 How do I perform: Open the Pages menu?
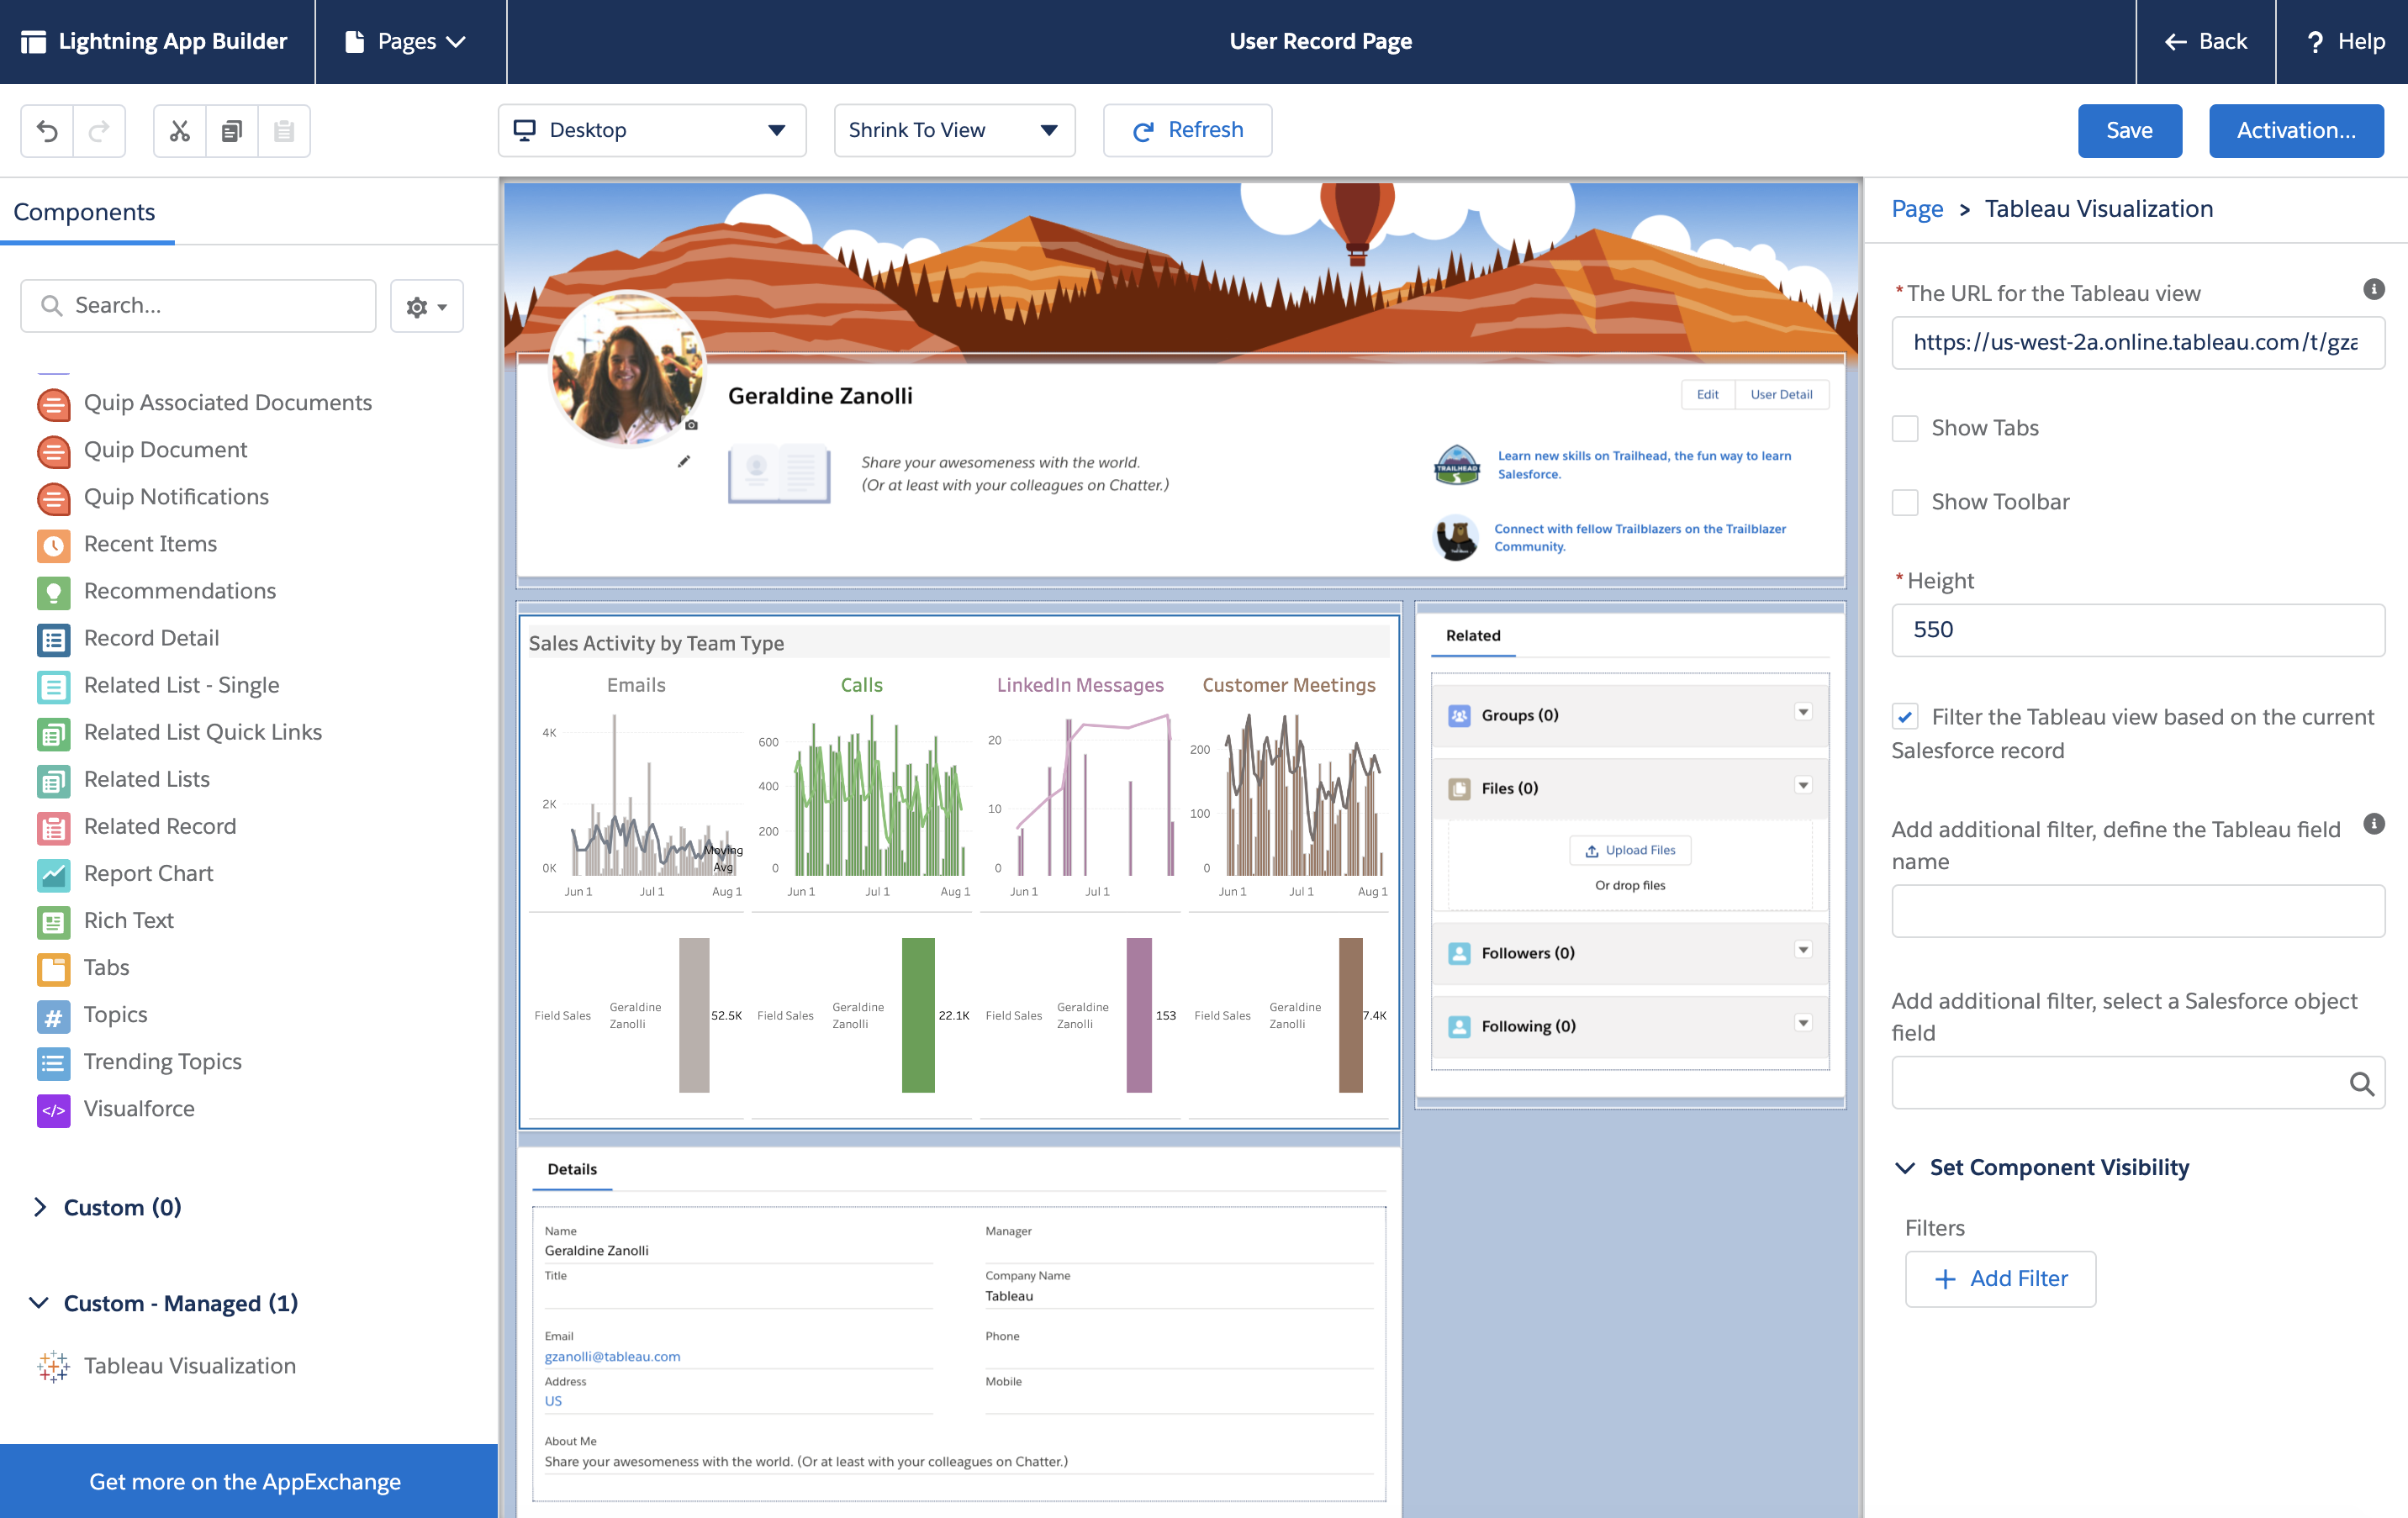coord(407,42)
